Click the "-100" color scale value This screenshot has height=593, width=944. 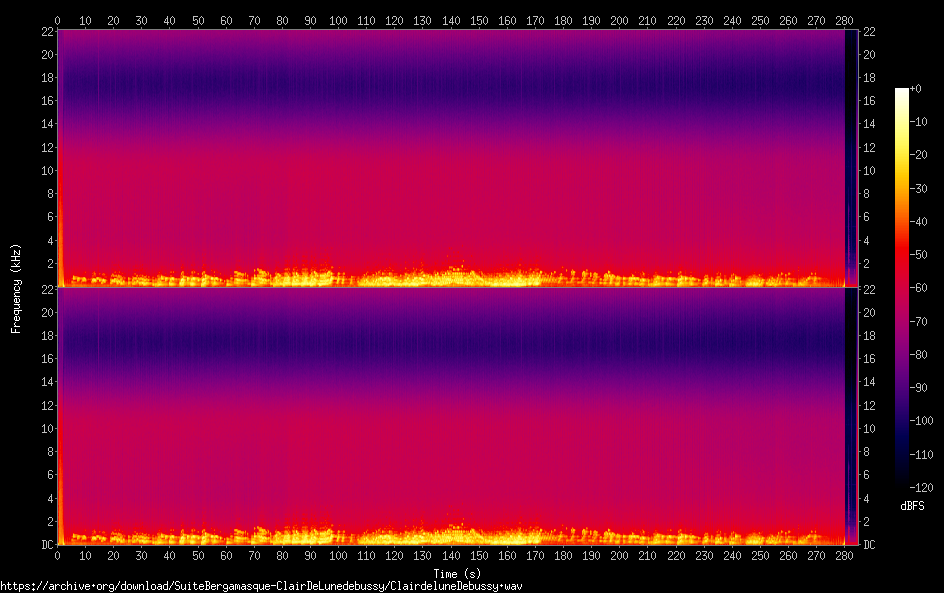(921, 421)
